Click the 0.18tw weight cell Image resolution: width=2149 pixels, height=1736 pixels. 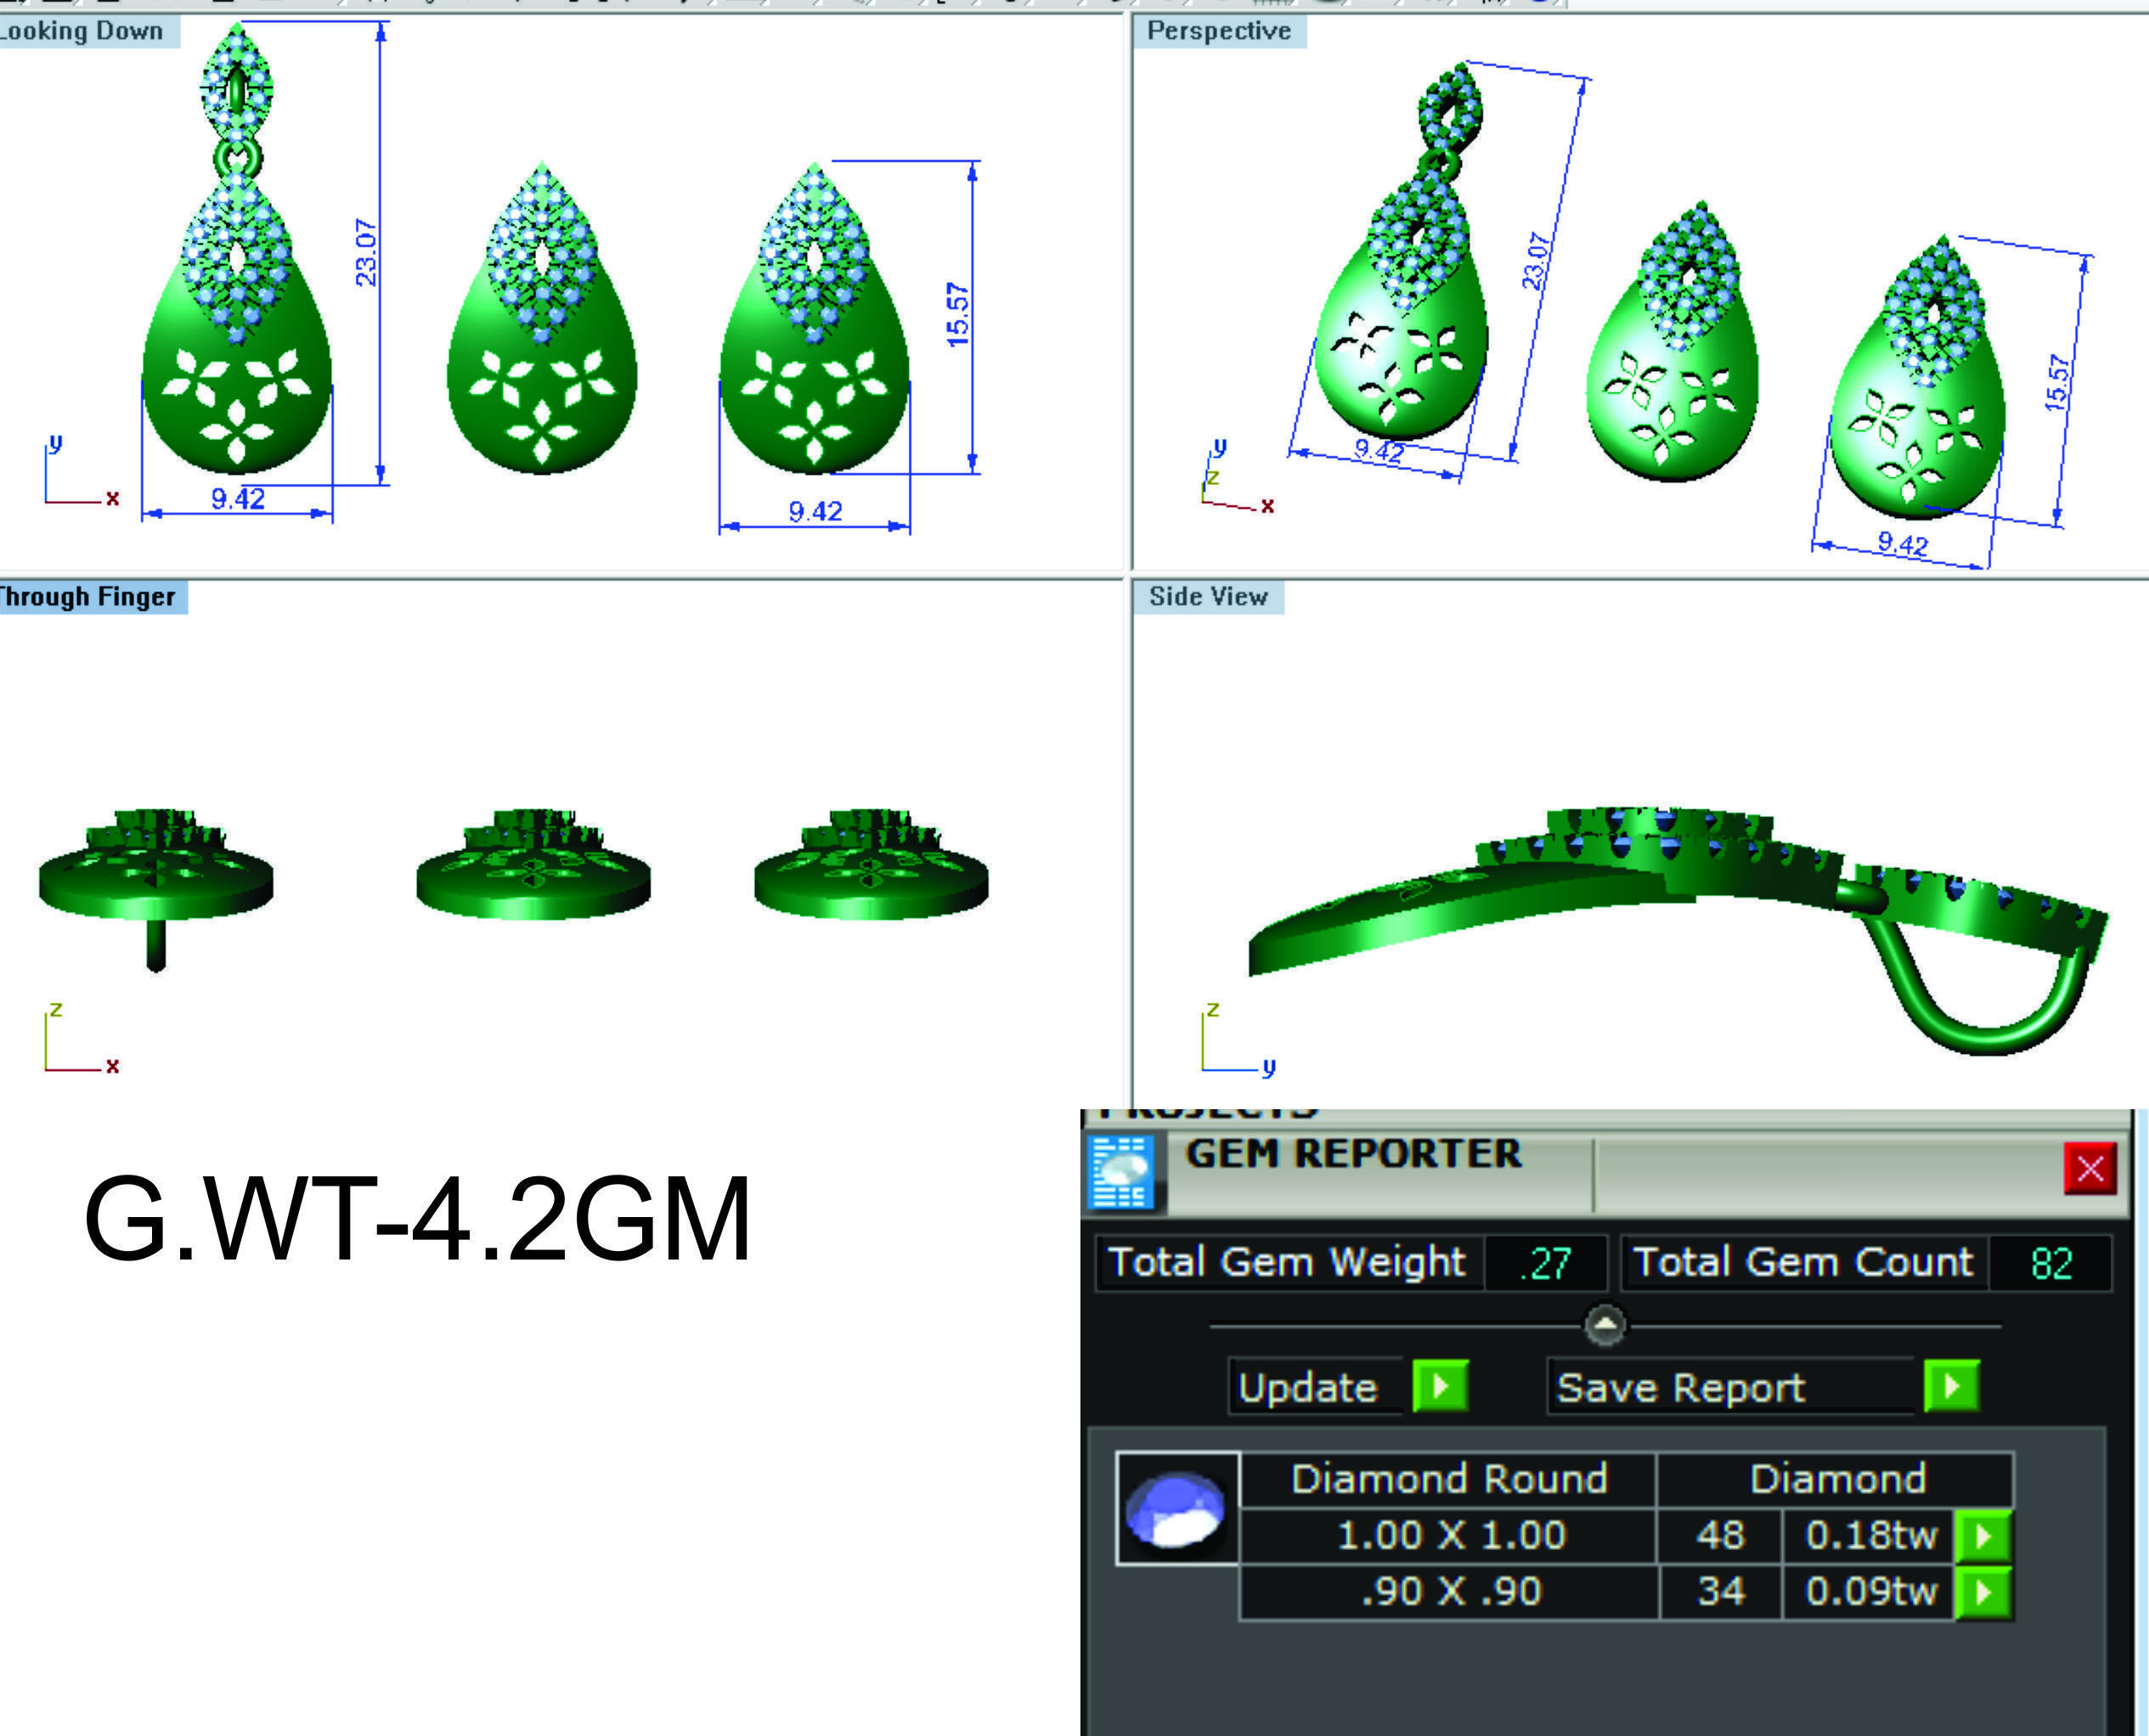1870,1535
